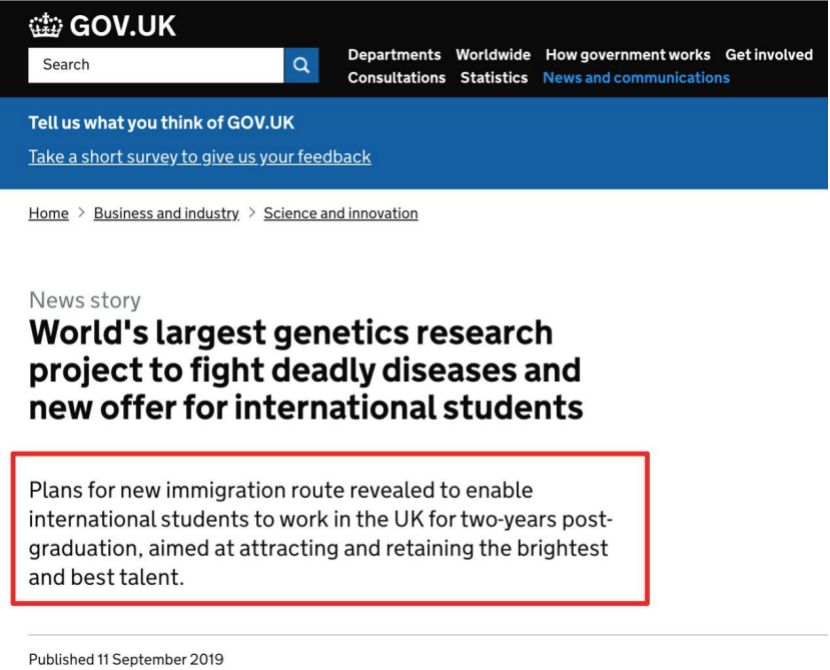This screenshot has height=670, width=830.
Task: Click the chevron after Home breadcrumb
Action: coord(81,213)
